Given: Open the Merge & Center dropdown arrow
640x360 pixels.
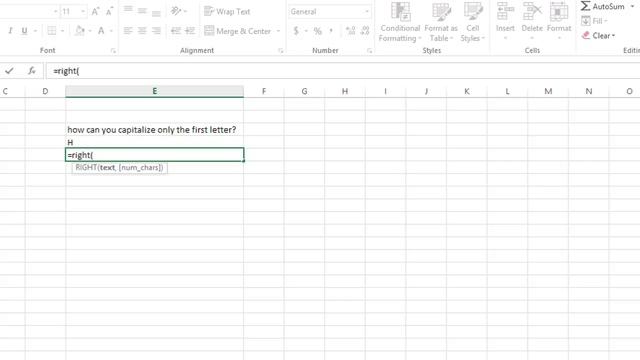Looking at the screenshot, I should click(278, 31).
